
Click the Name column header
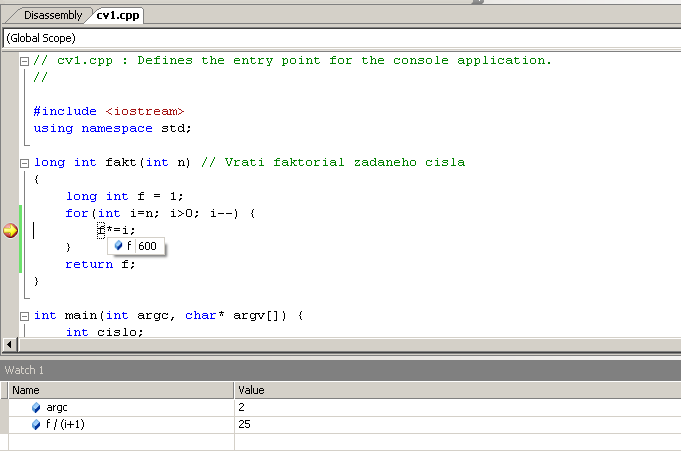[x=121, y=390]
